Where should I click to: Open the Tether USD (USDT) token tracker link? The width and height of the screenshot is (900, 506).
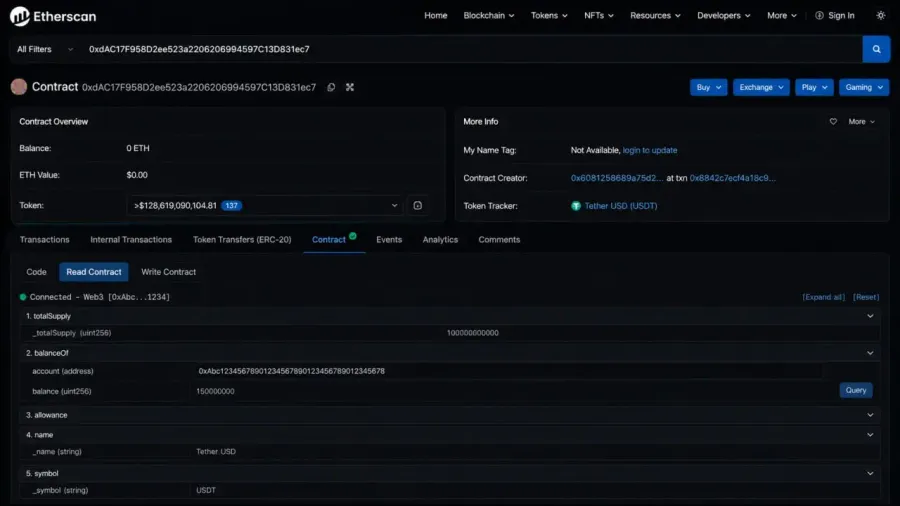pyautogui.click(x=620, y=206)
